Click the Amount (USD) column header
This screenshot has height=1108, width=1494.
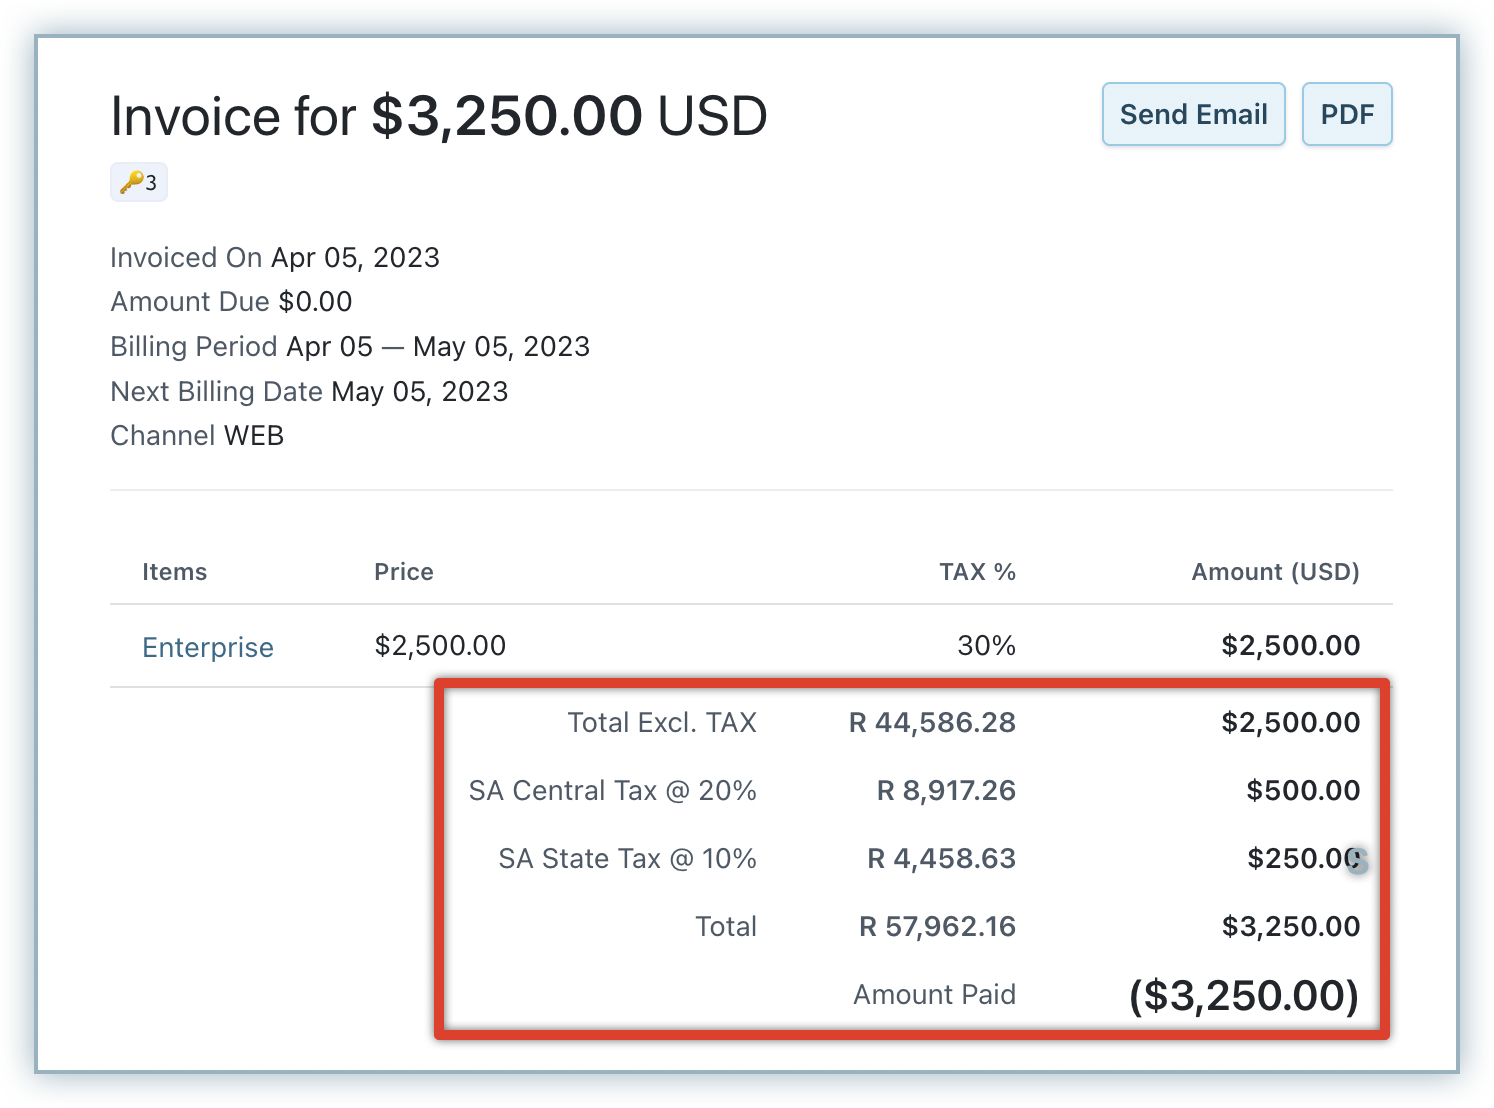1274,572
